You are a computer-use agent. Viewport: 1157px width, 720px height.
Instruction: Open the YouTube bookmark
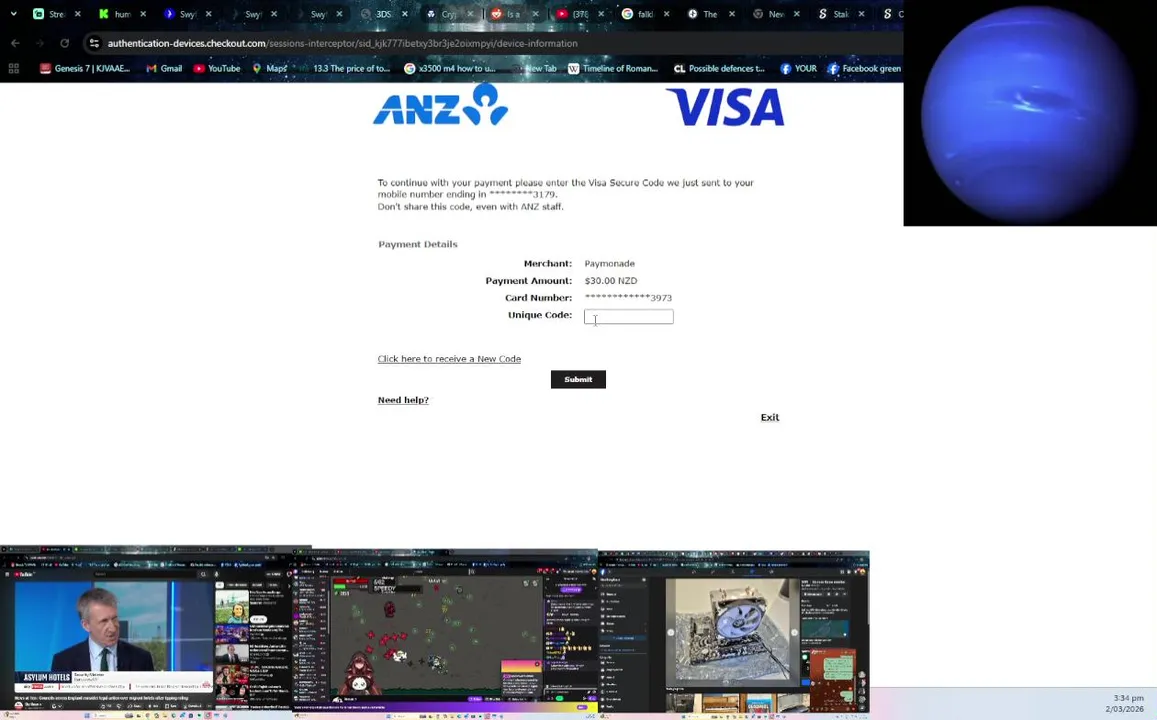point(217,69)
